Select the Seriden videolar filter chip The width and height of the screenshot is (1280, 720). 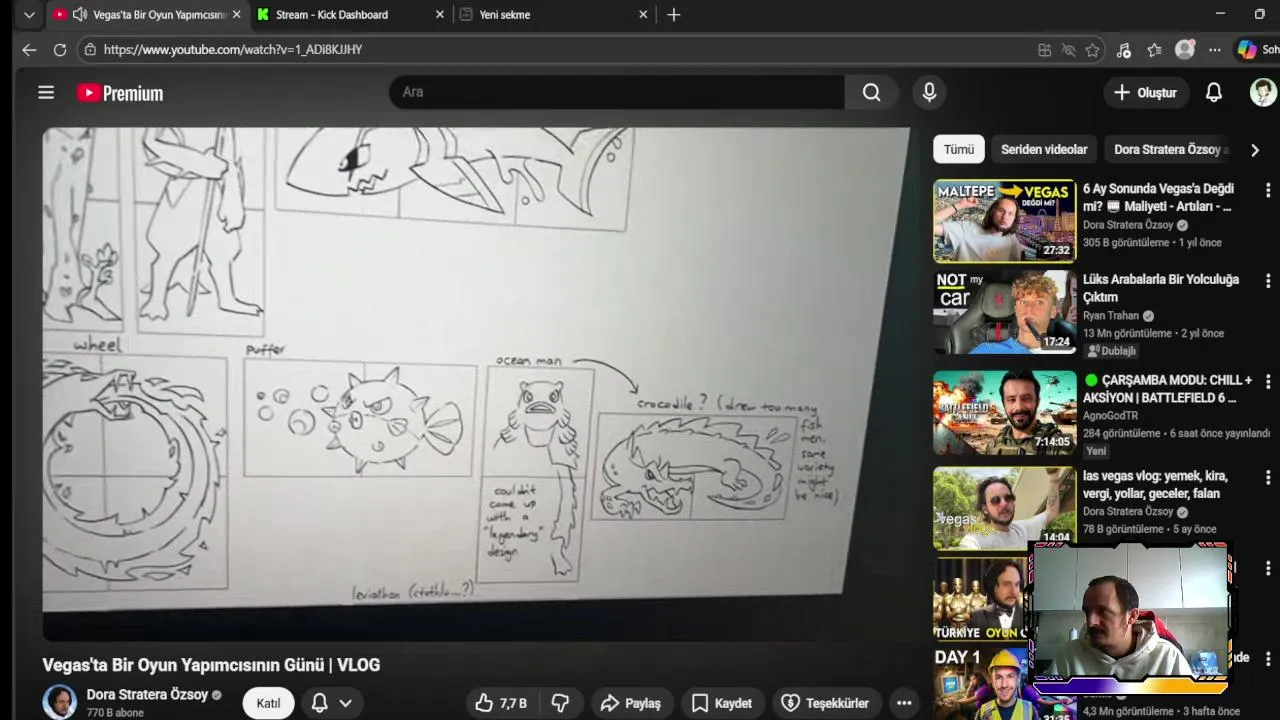click(1044, 150)
